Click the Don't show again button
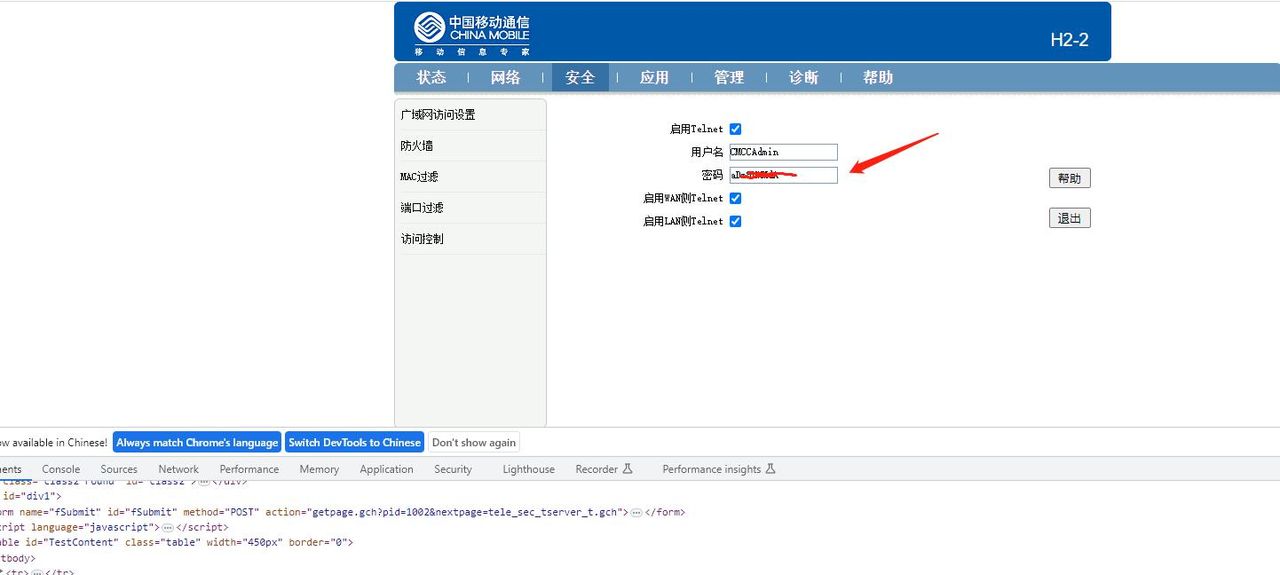This screenshot has width=1280, height=575. (x=474, y=442)
